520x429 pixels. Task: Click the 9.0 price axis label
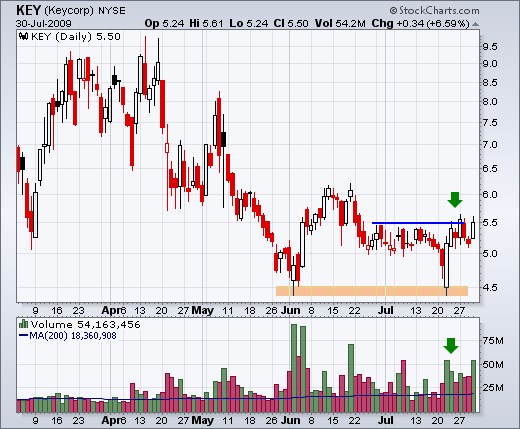tap(490, 64)
